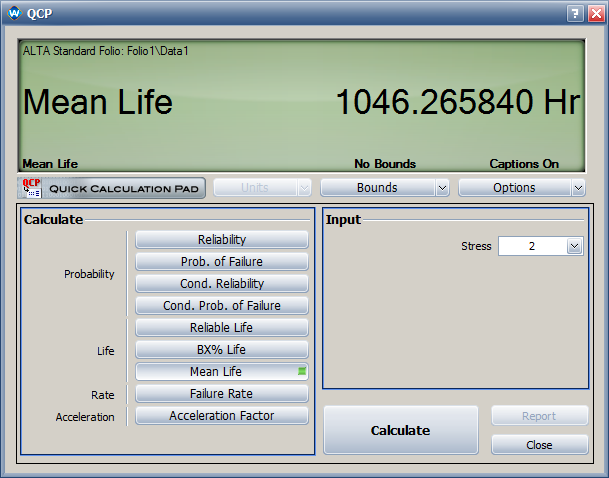This screenshot has width=609, height=478.
Task: Select Cond. Reliability option
Action: point(221,284)
